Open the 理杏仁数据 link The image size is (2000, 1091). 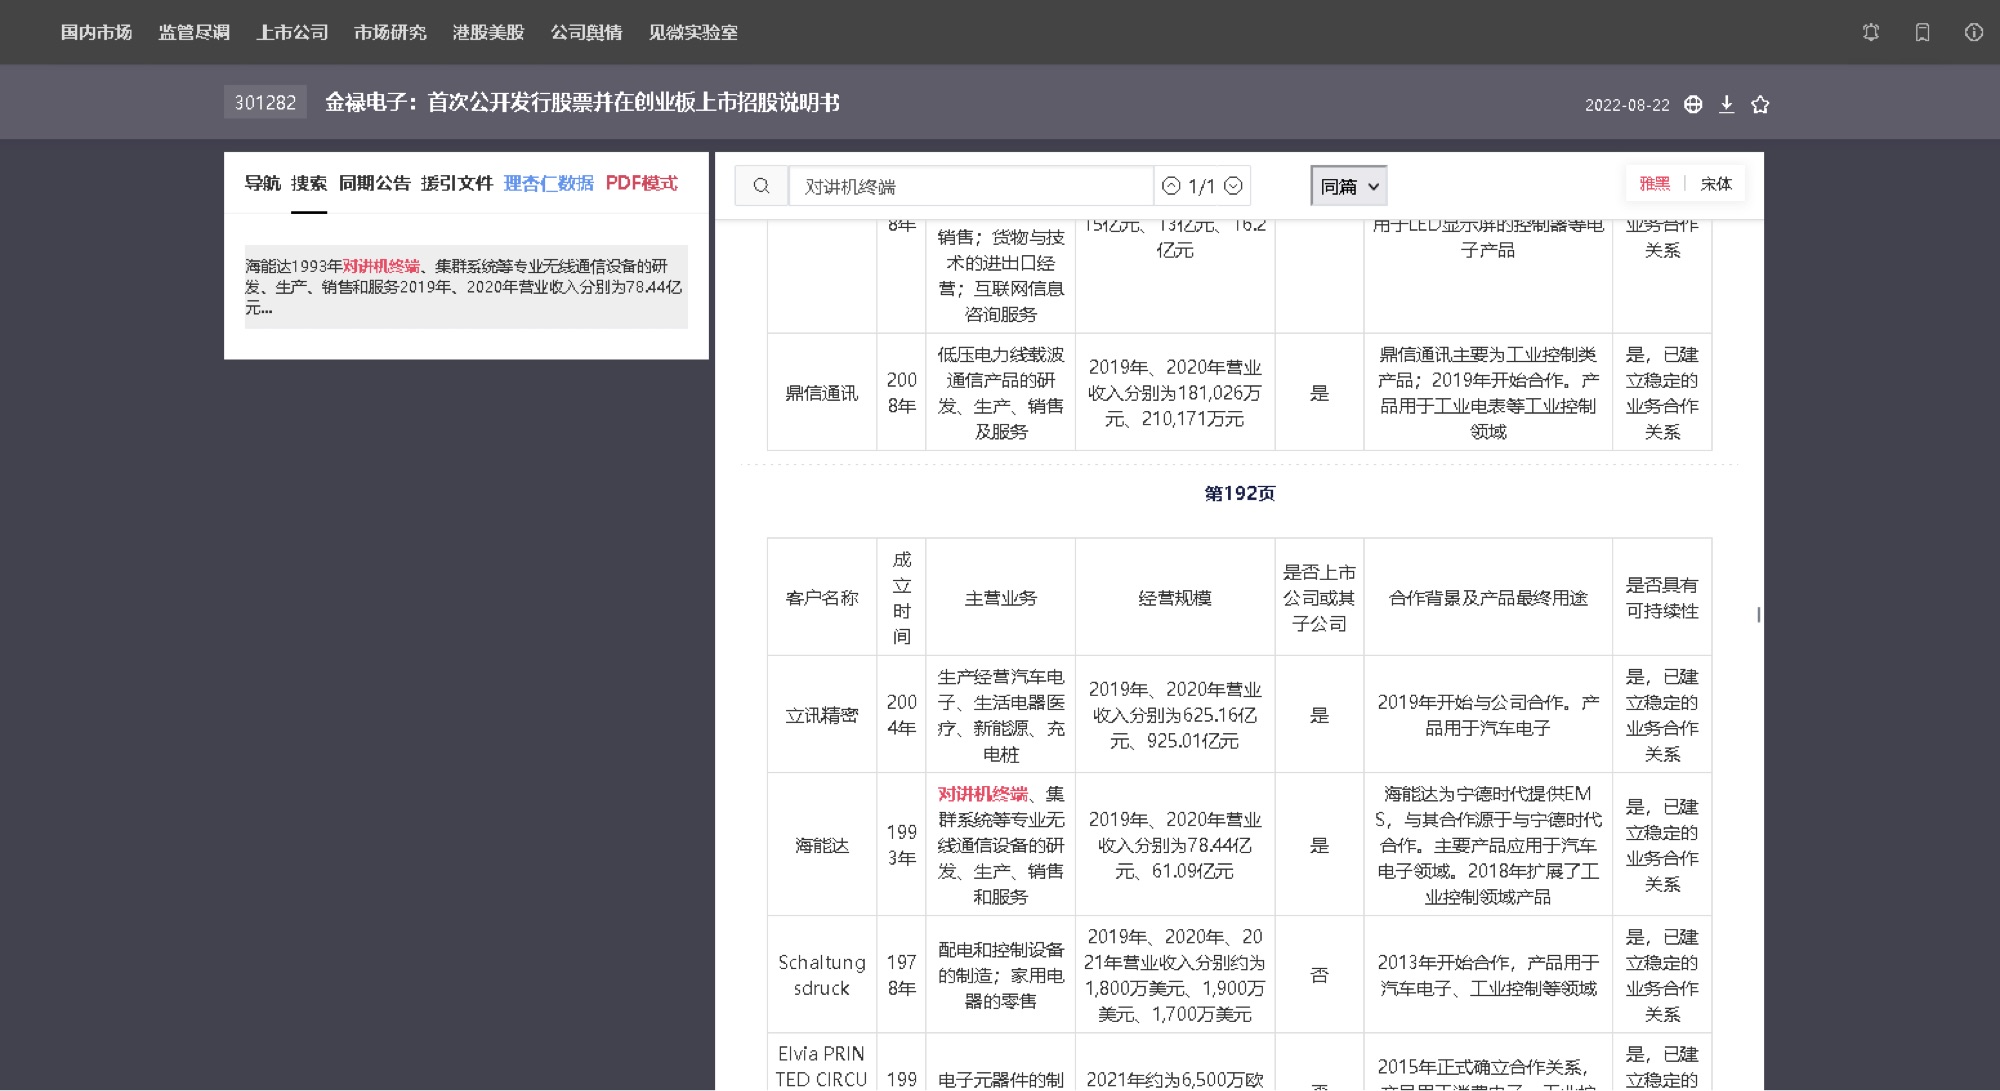pos(549,183)
